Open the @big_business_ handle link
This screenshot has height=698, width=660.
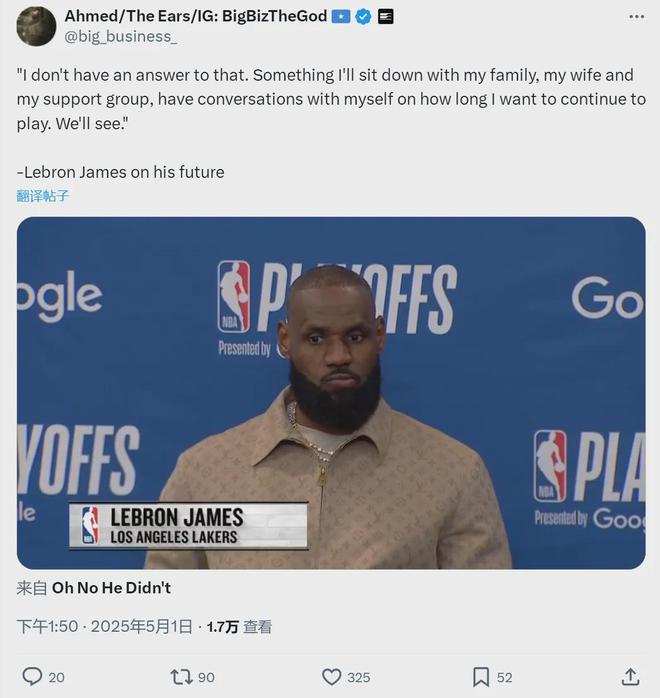(x=120, y=37)
